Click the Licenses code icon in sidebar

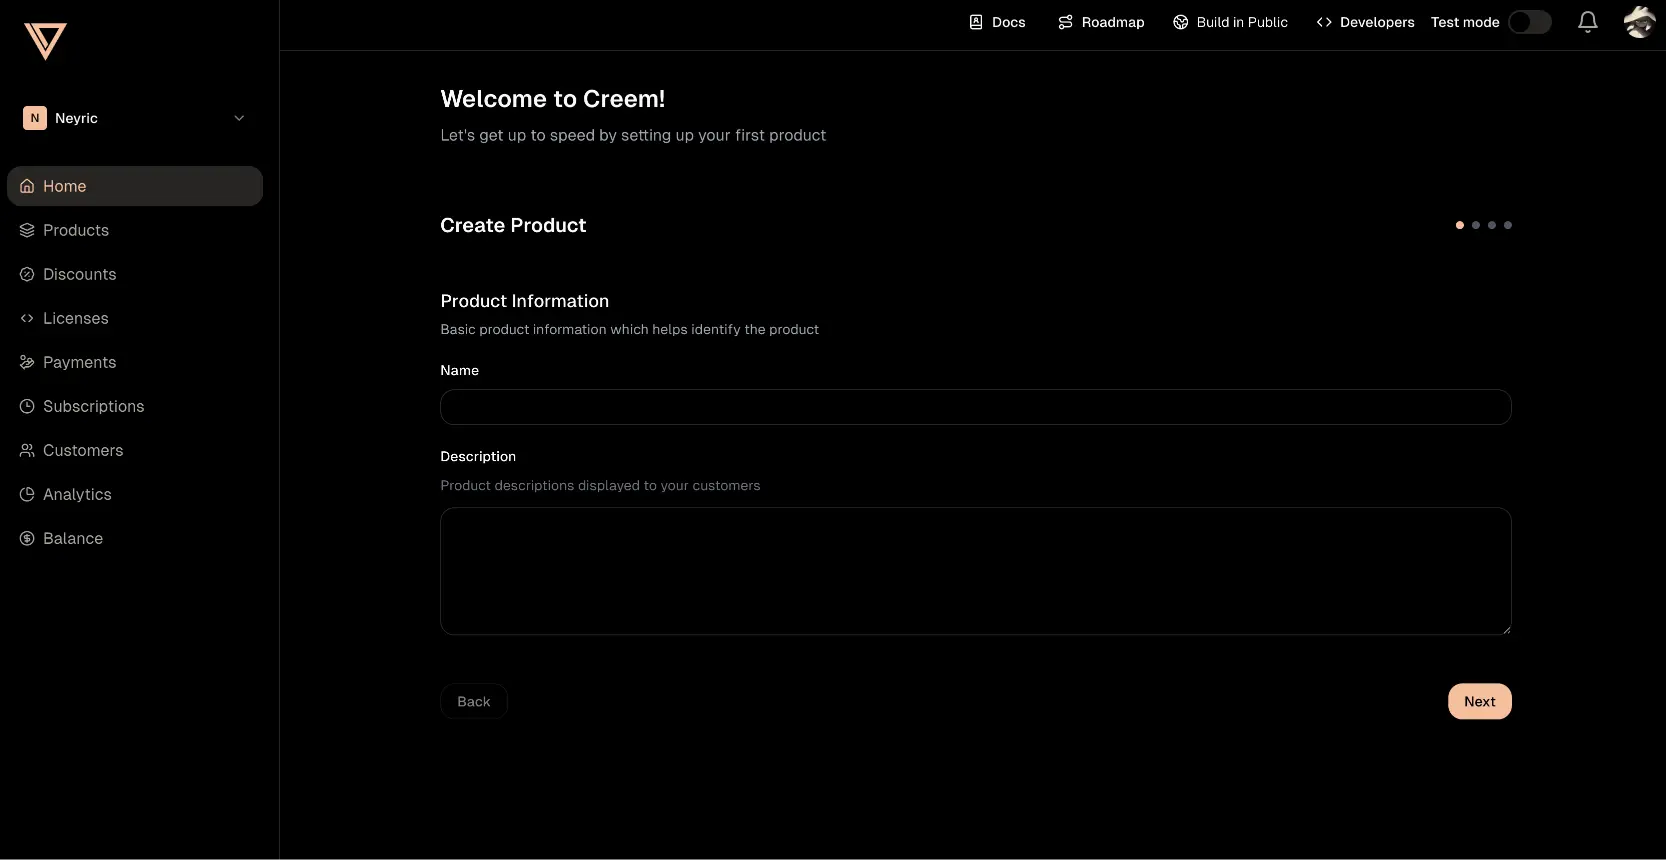[27, 318]
